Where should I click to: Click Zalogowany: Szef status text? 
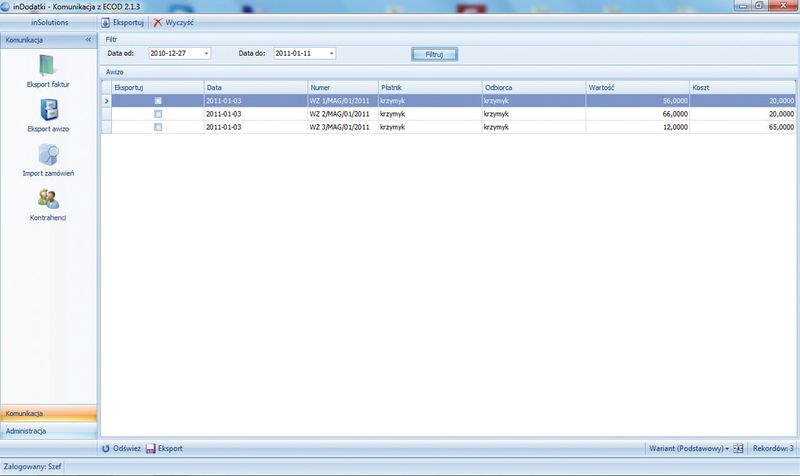(32, 466)
